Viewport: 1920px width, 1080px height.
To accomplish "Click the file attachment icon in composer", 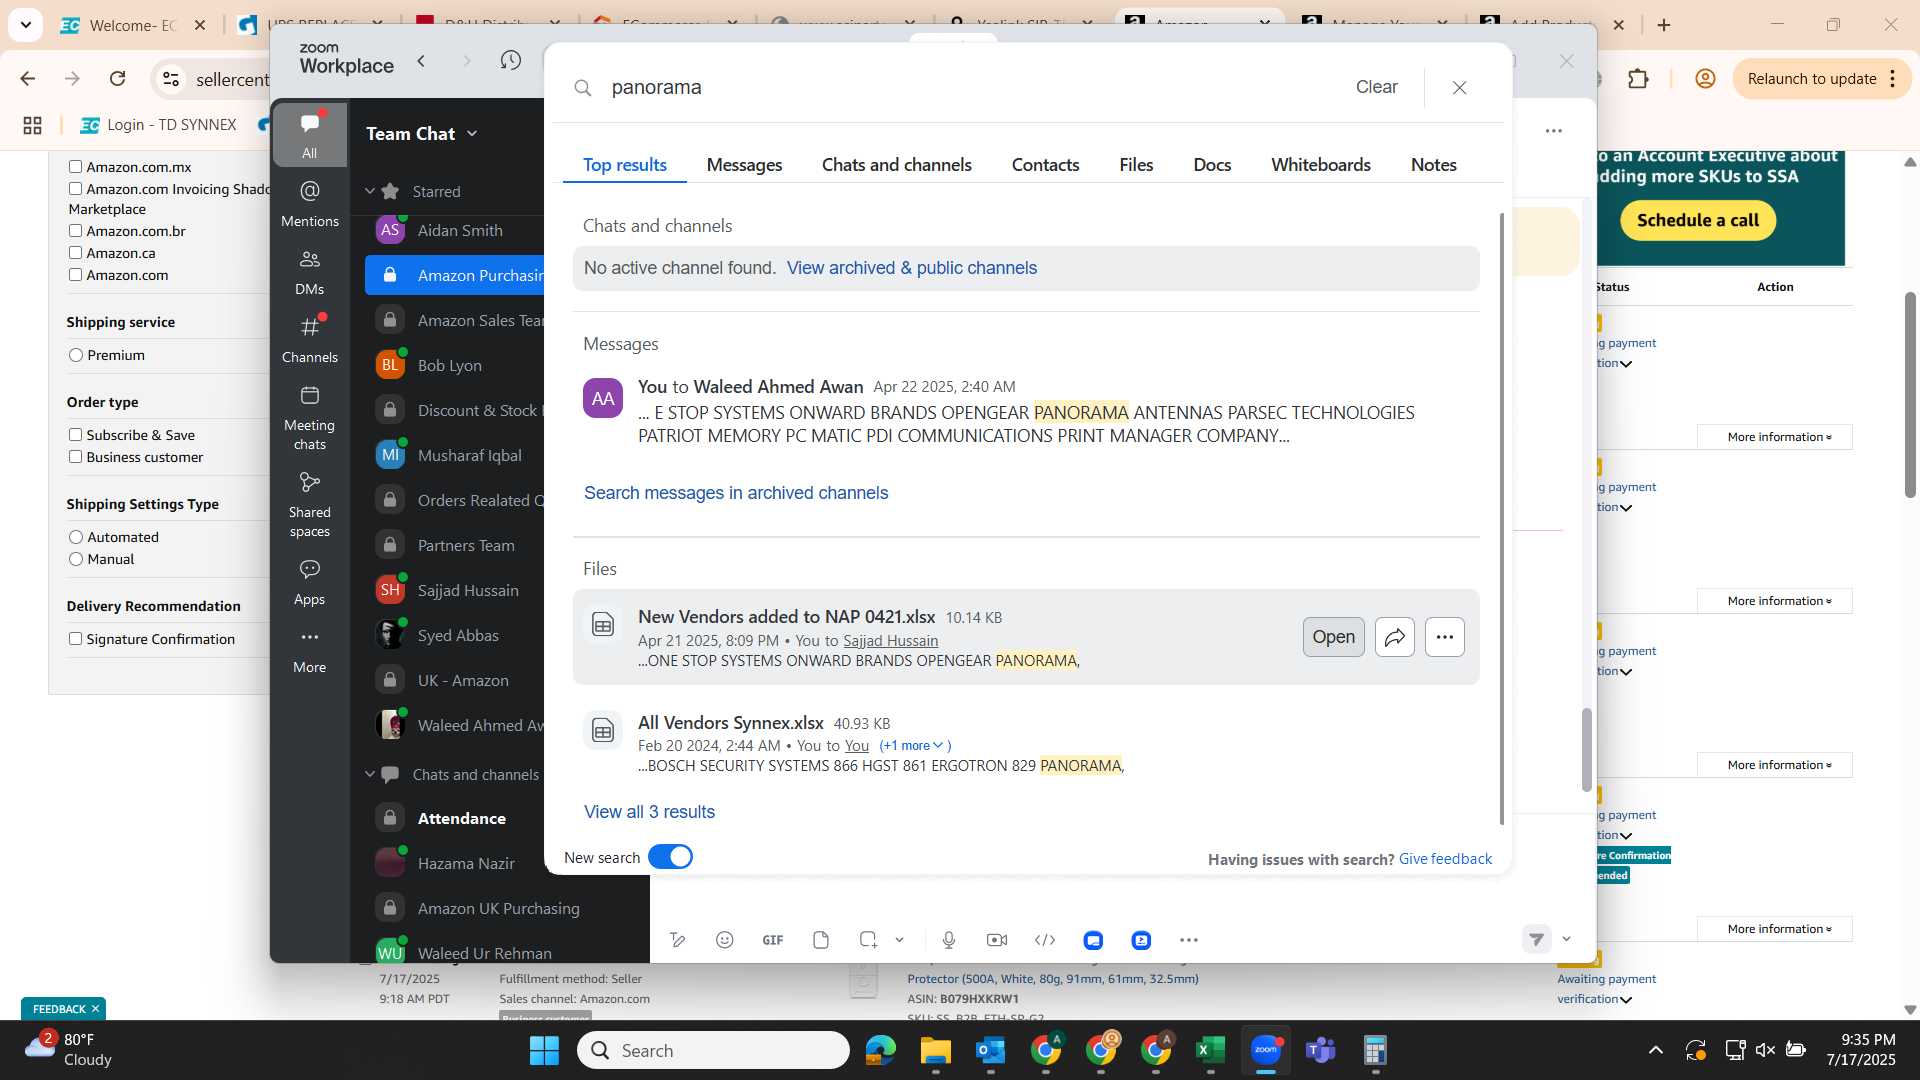I will coord(821,940).
